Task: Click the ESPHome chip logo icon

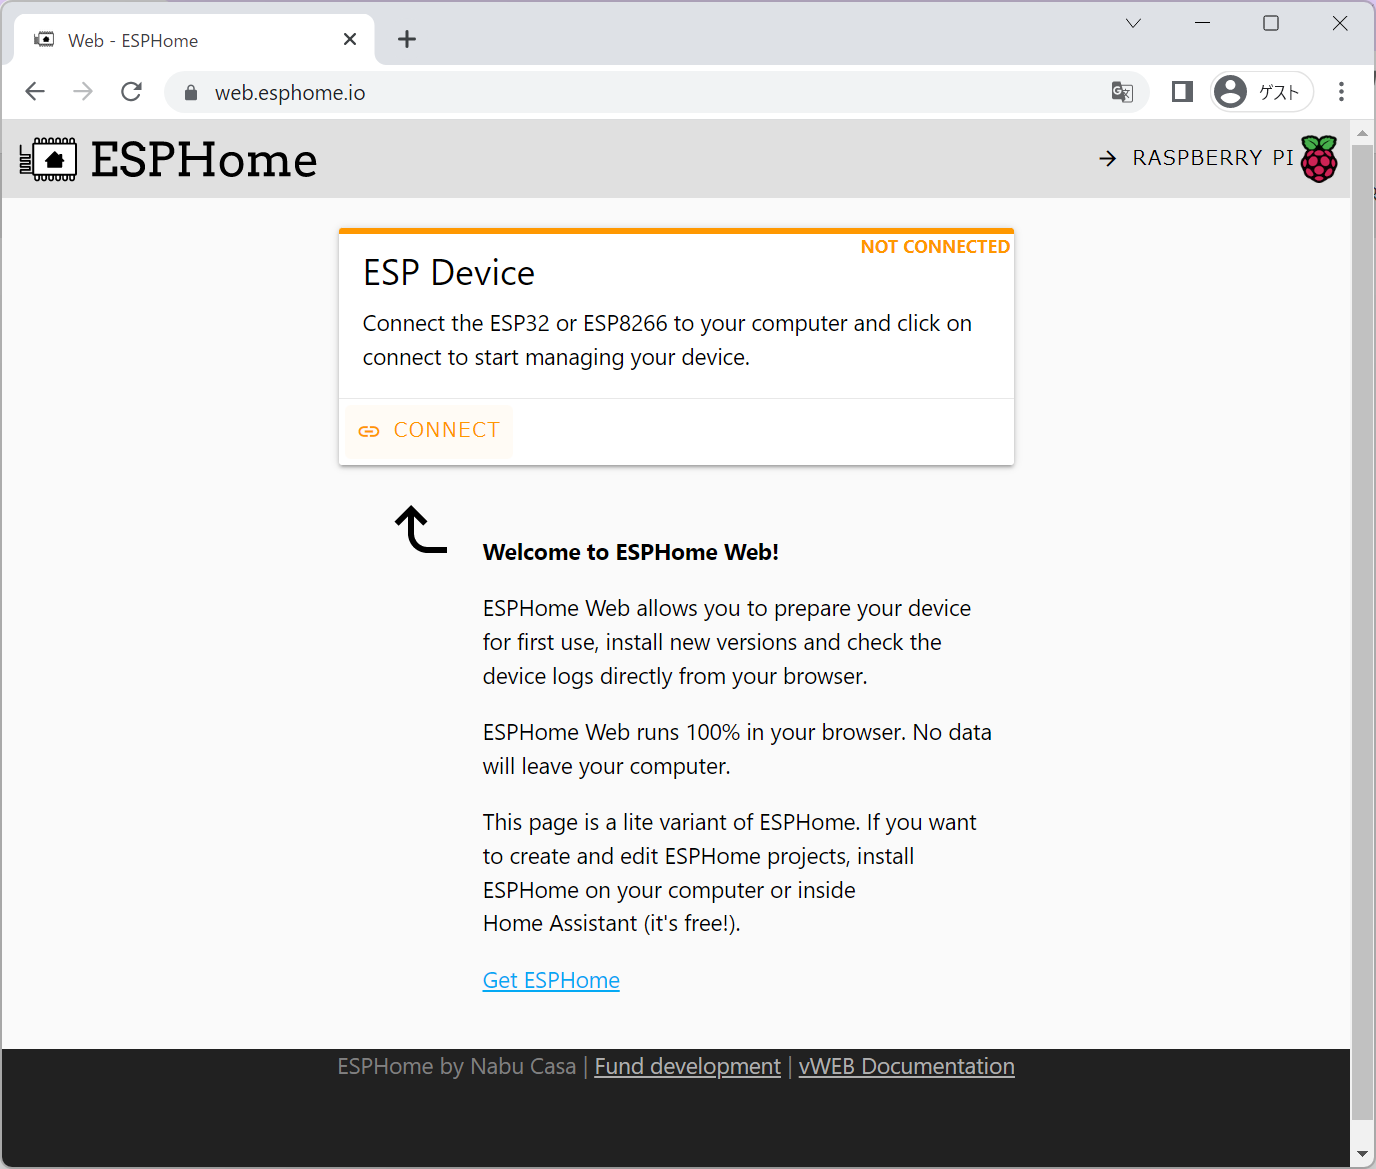Action: point(49,158)
